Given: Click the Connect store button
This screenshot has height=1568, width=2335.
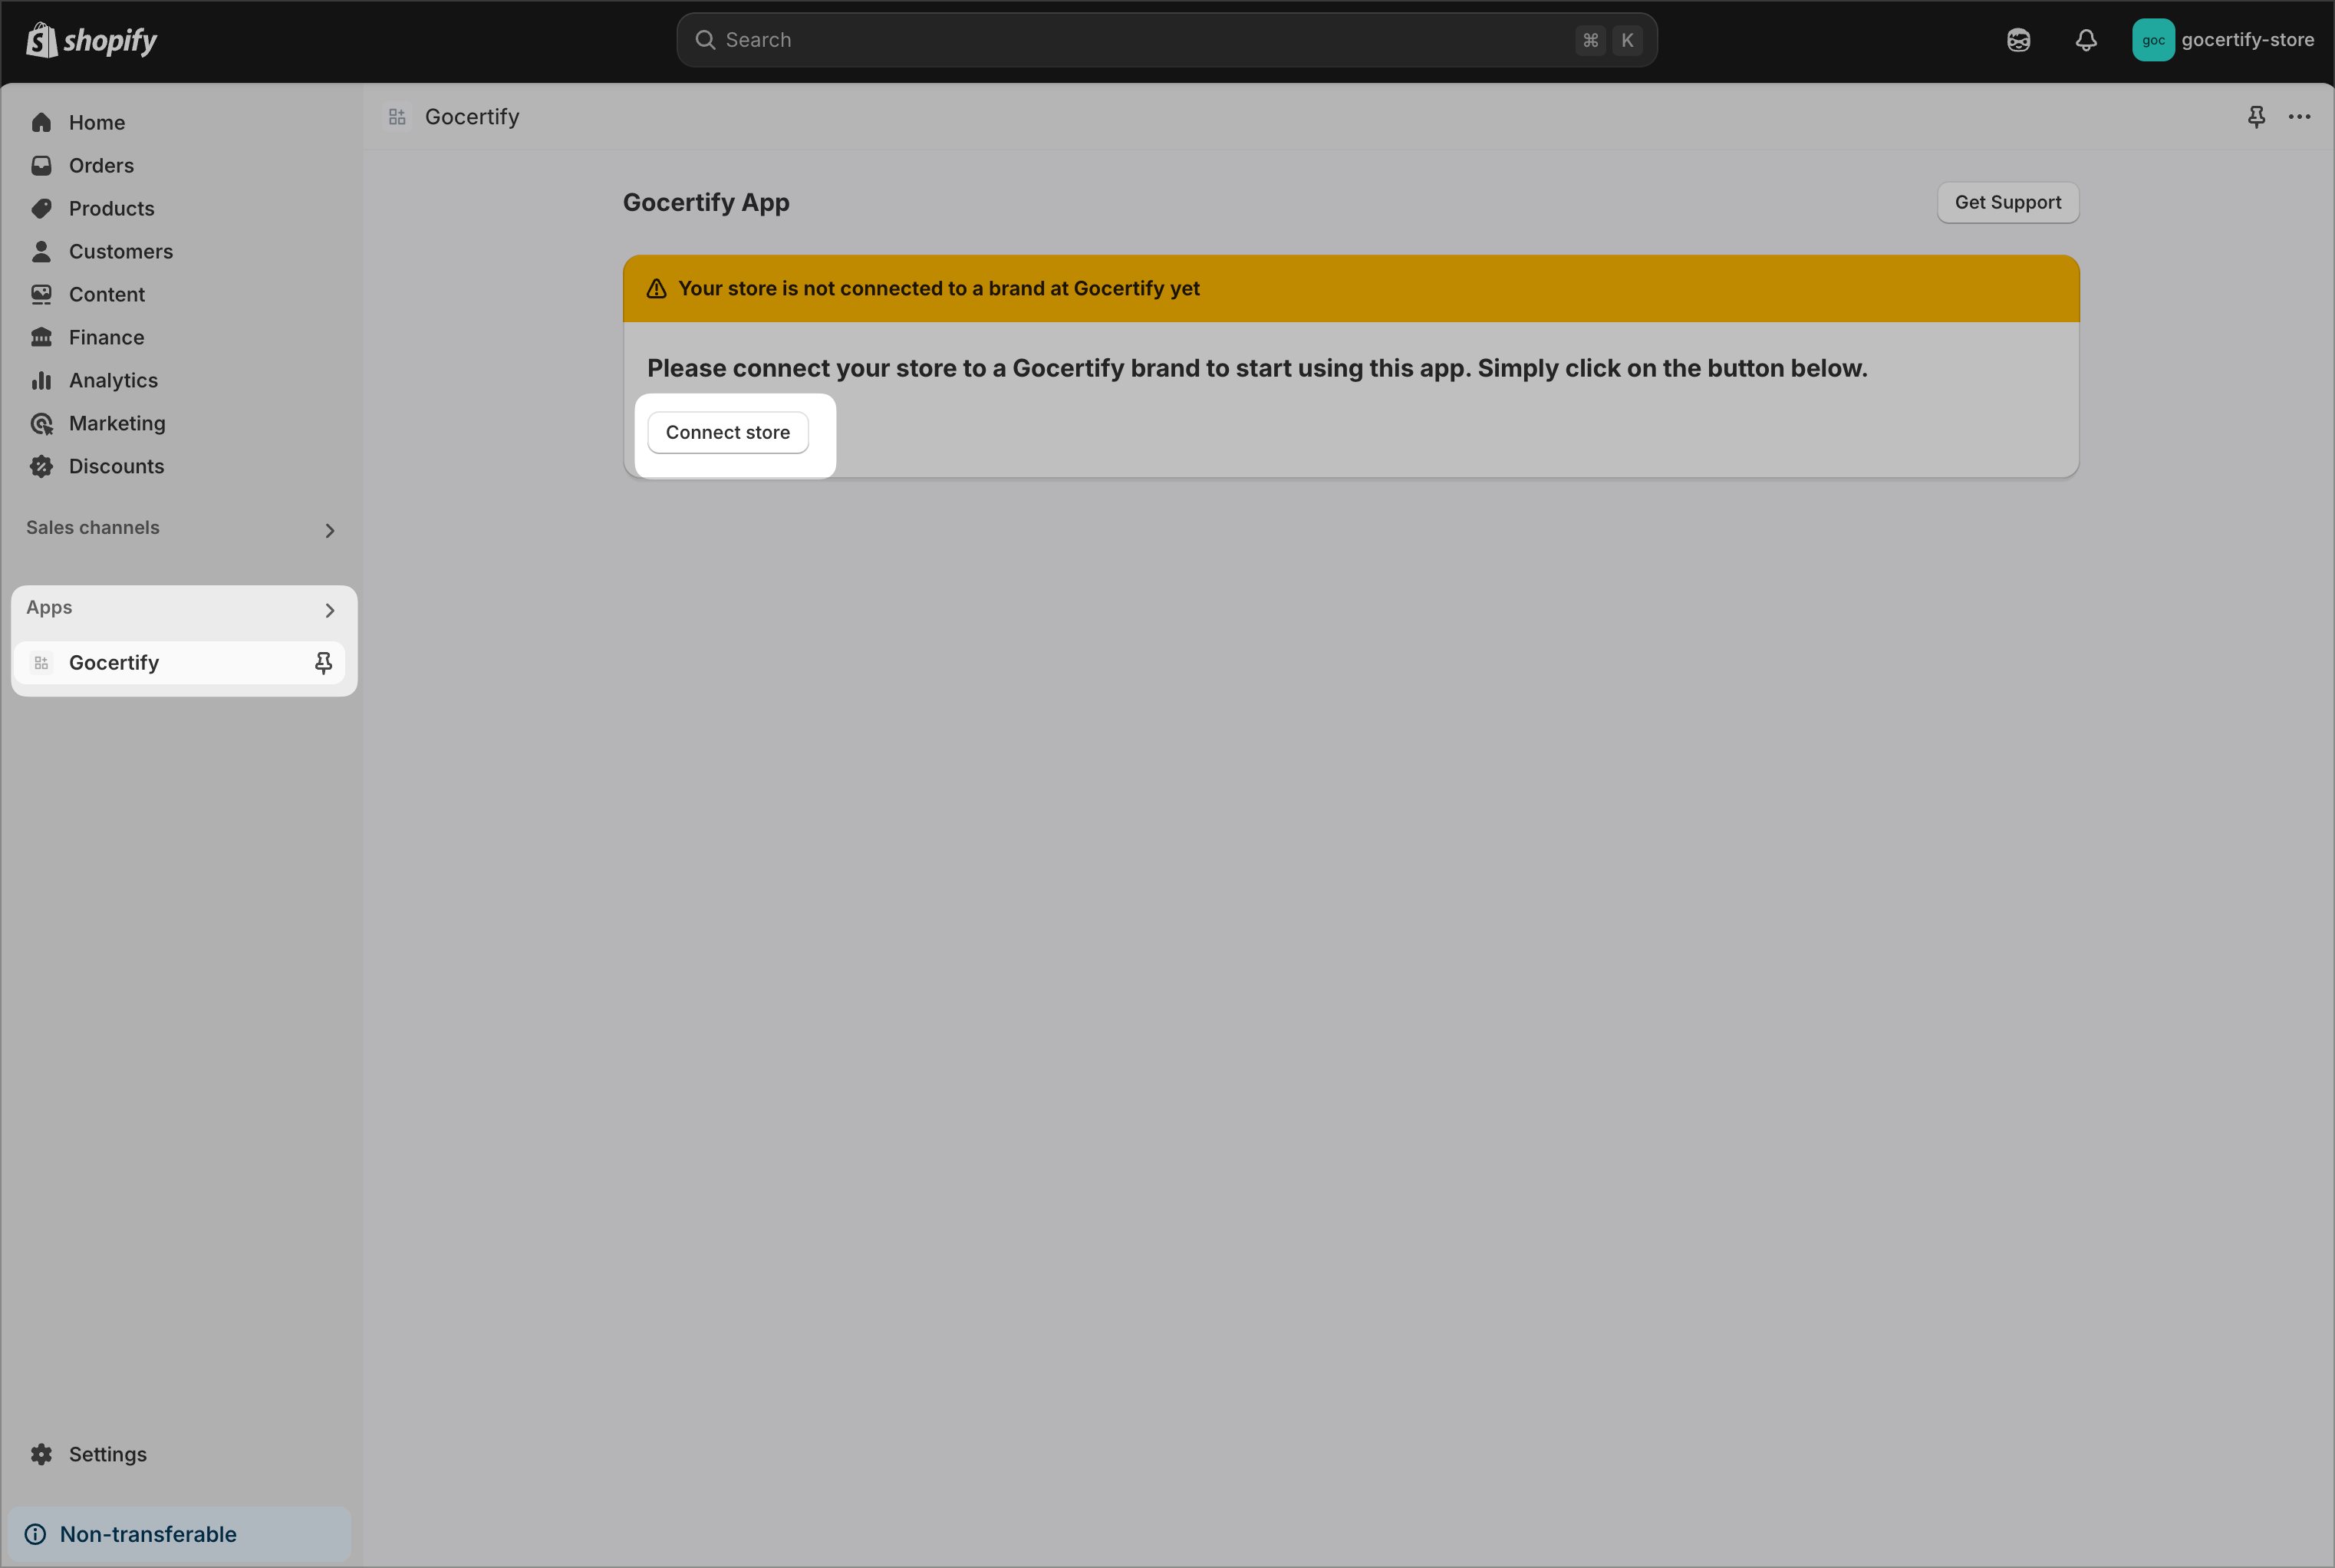Looking at the screenshot, I should point(727,432).
